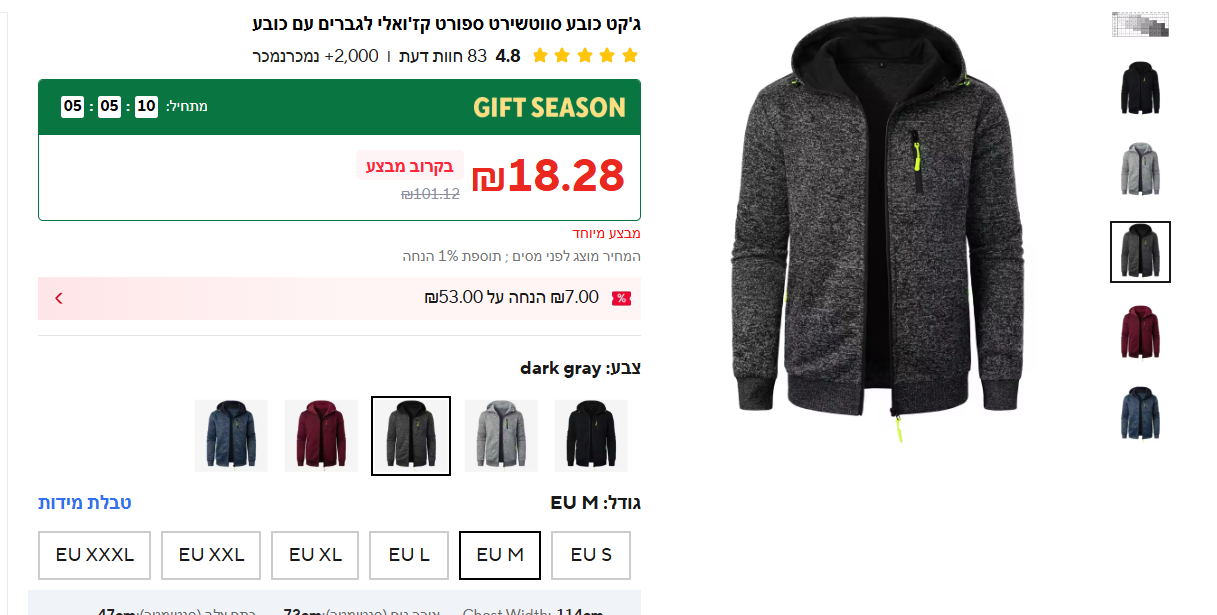View the size chart thumbnail image
Screen dimensions: 1217x615
point(1140,24)
